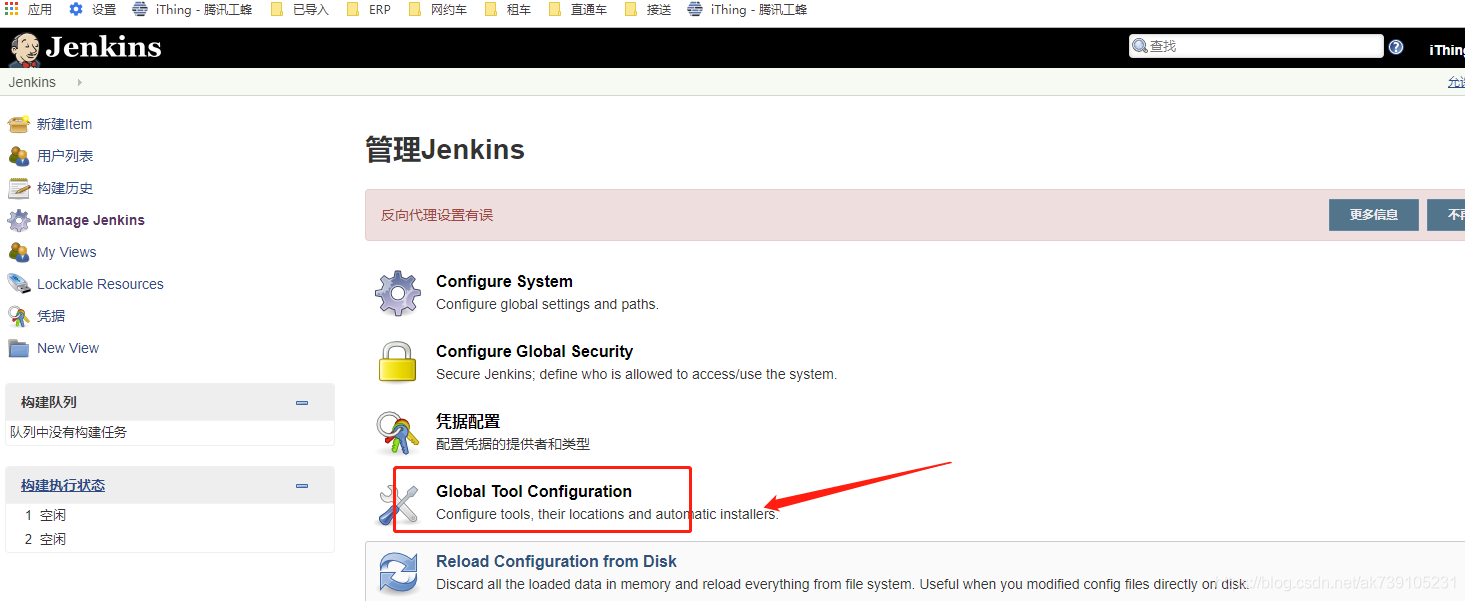Click the 新建Item icon in sidebar
This screenshot has width=1465, height=601.
[x=19, y=124]
